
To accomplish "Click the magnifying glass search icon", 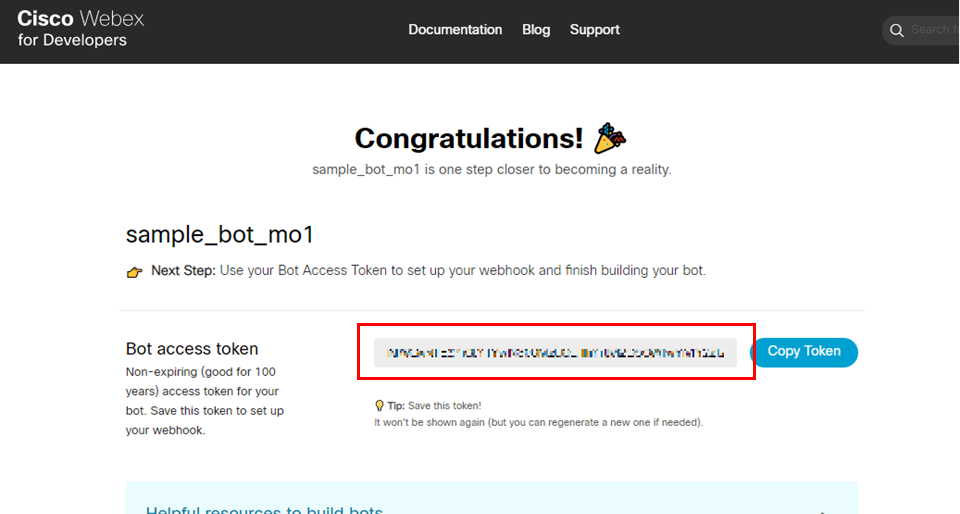I will [896, 30].
